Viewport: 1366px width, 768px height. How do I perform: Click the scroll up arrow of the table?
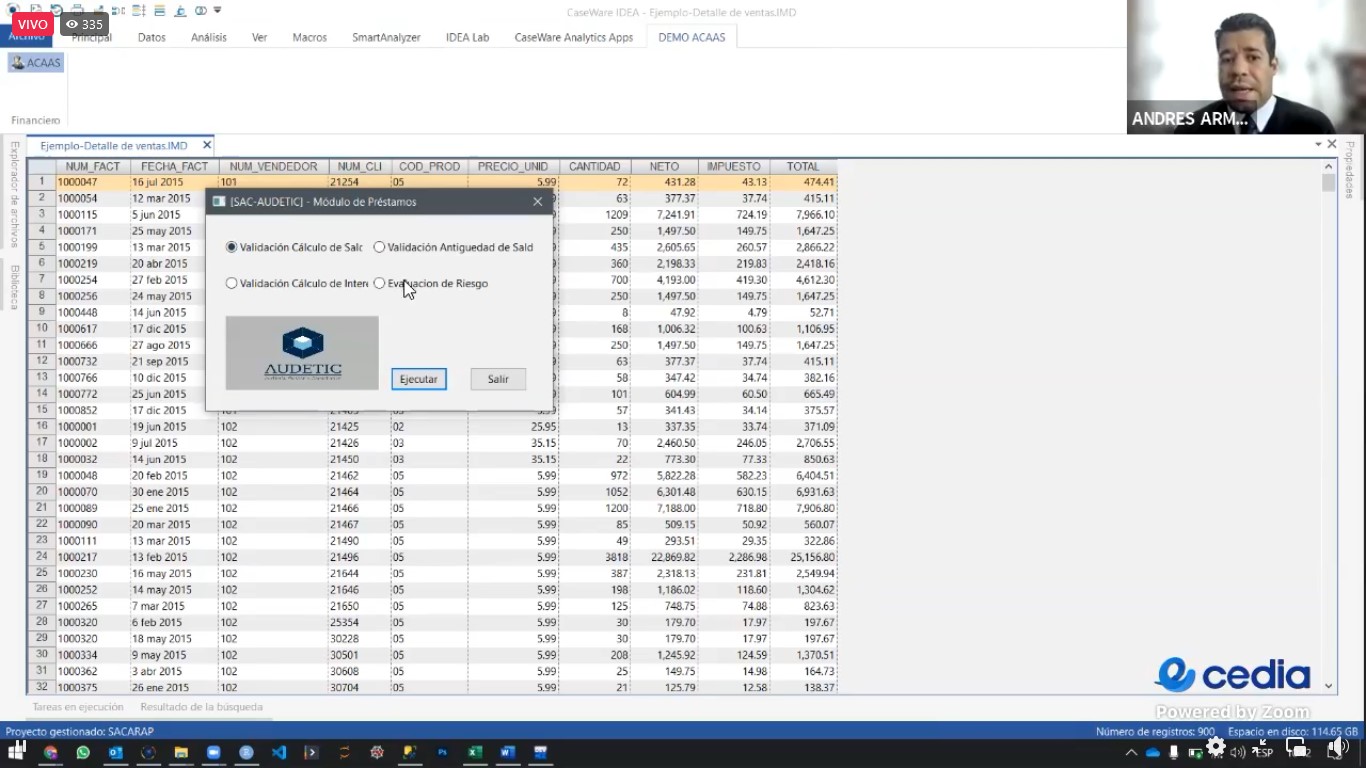[x=1329, y=166]
